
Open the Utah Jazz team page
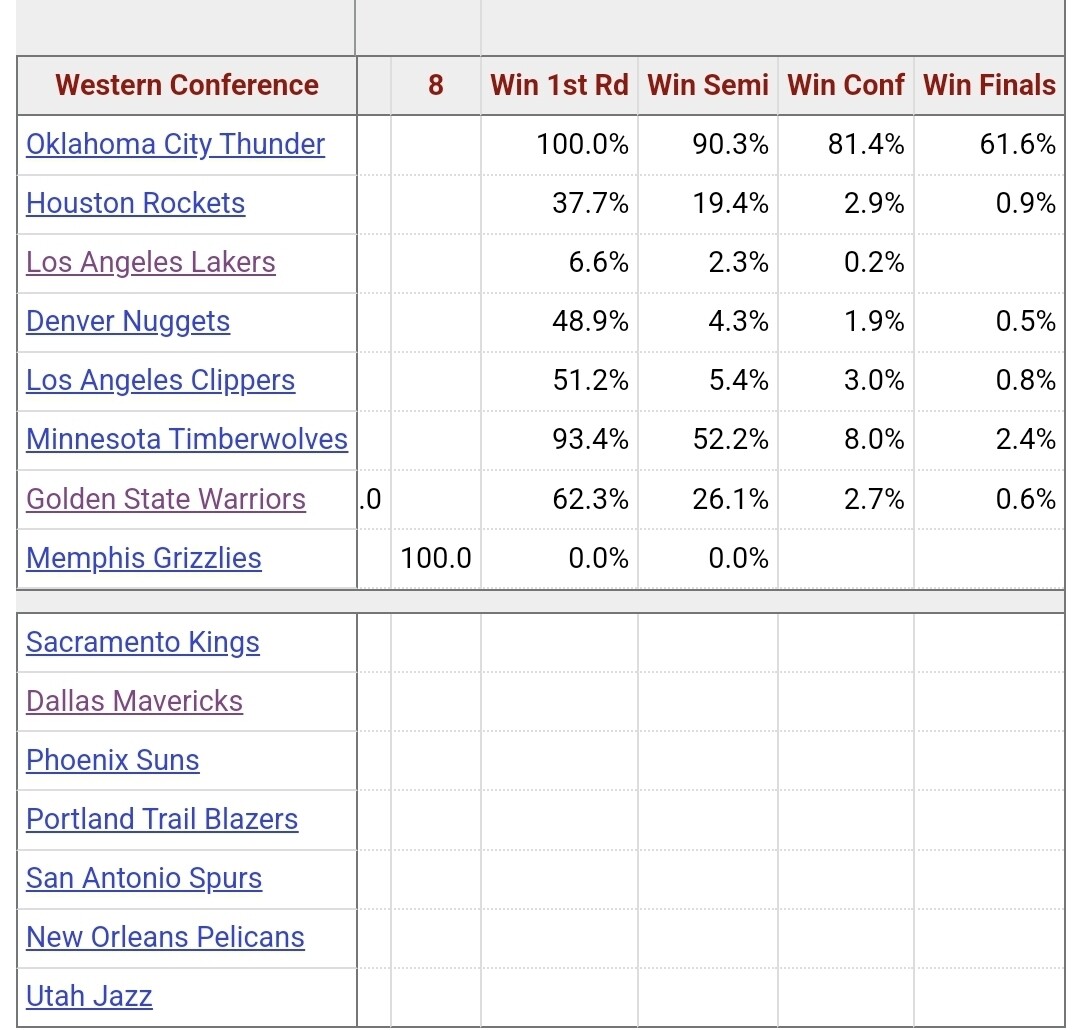pos(89,996)
